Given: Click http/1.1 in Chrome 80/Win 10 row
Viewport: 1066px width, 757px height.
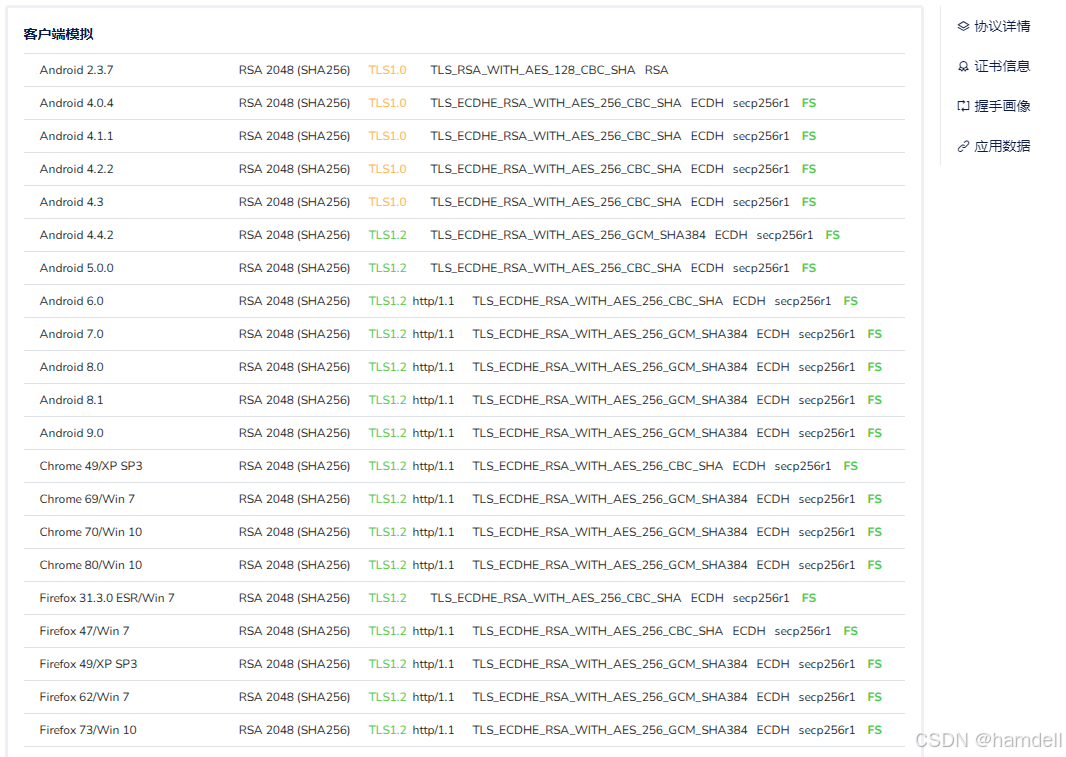Looking at the screenshot, I should 433,565.
